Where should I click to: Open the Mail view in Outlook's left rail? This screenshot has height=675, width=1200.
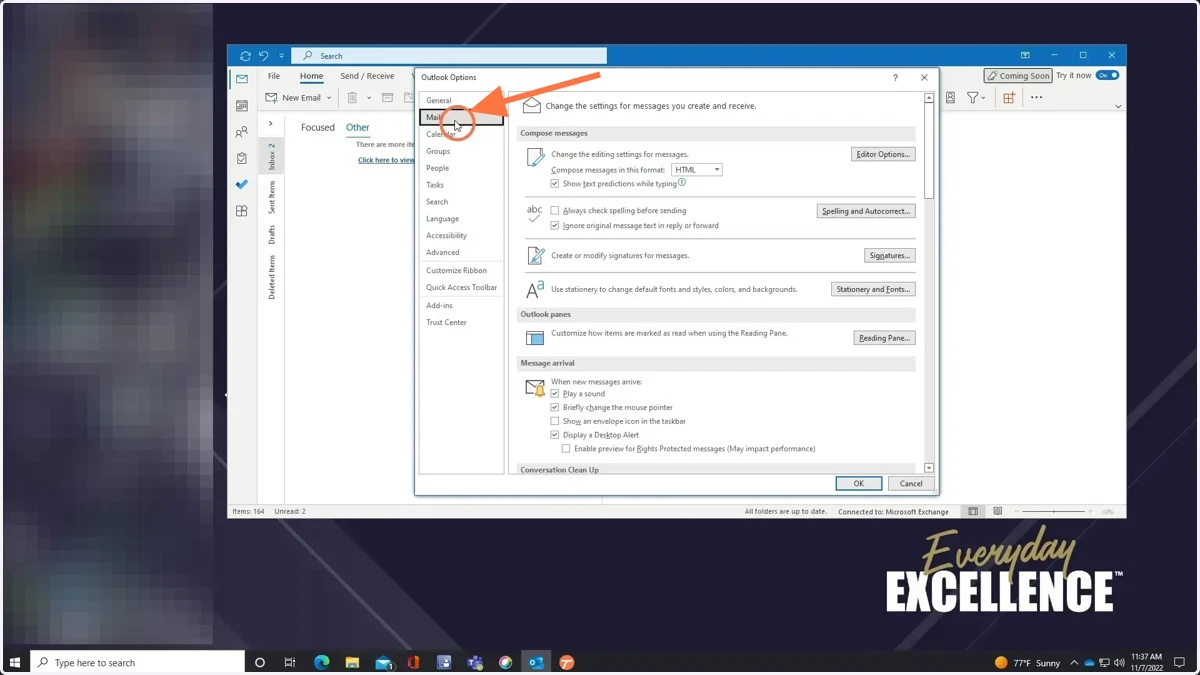tap(242, 79)
